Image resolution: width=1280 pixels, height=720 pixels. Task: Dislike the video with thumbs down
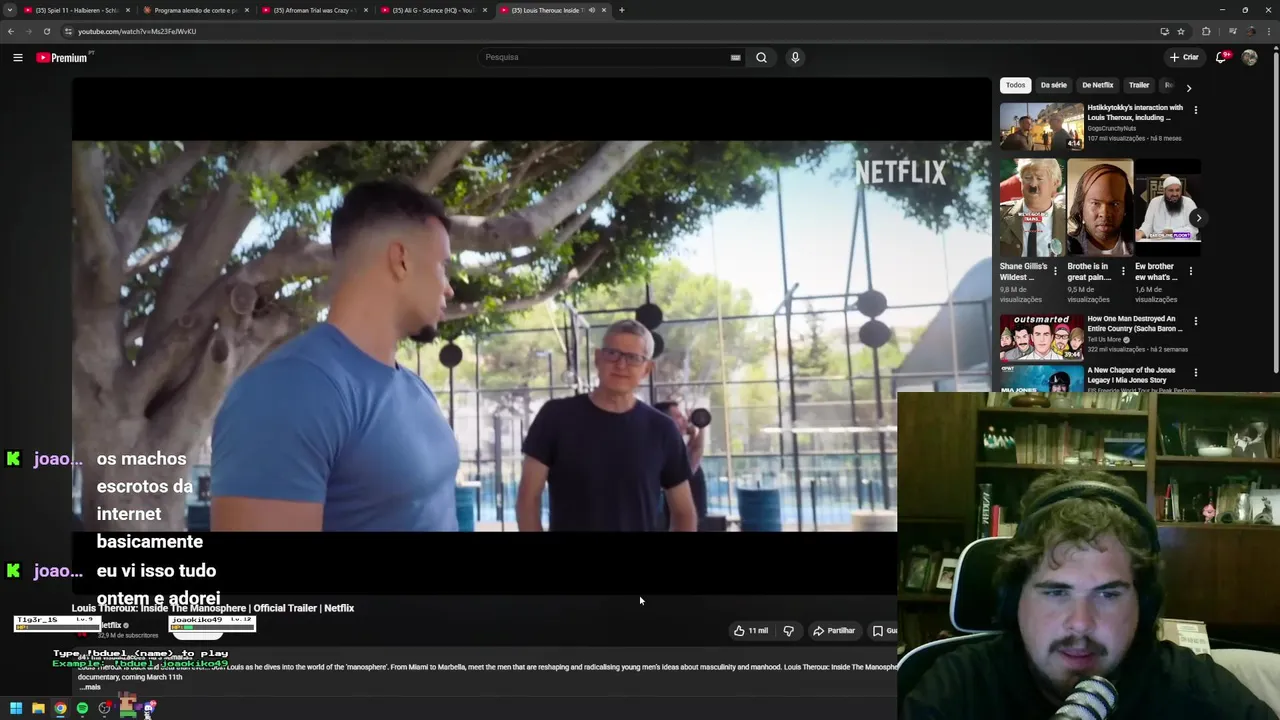click(x=788, y=631)
